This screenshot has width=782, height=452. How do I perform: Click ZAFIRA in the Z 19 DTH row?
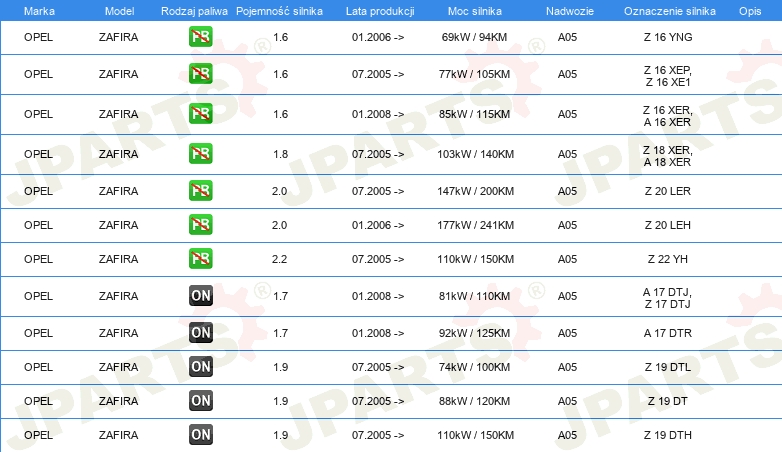[118, 435]
